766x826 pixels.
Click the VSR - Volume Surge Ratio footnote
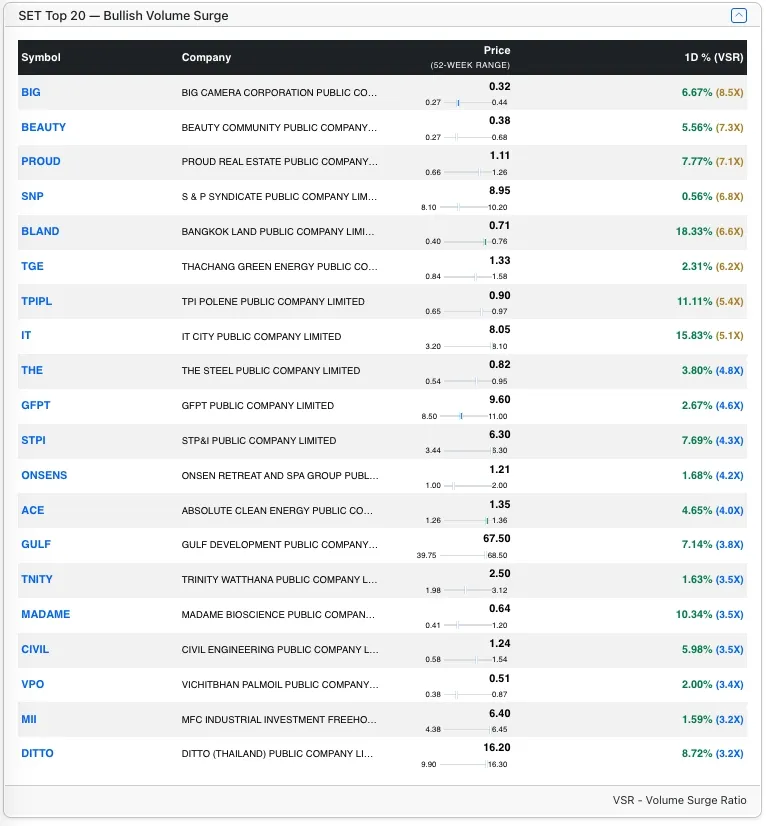click(679, 800)
